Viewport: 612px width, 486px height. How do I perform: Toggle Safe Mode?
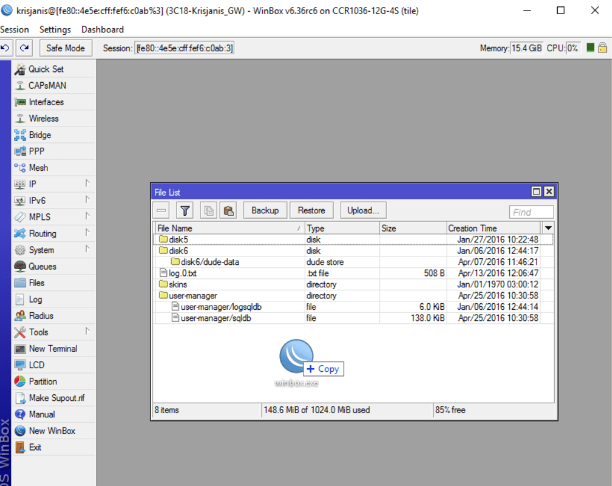66,48
